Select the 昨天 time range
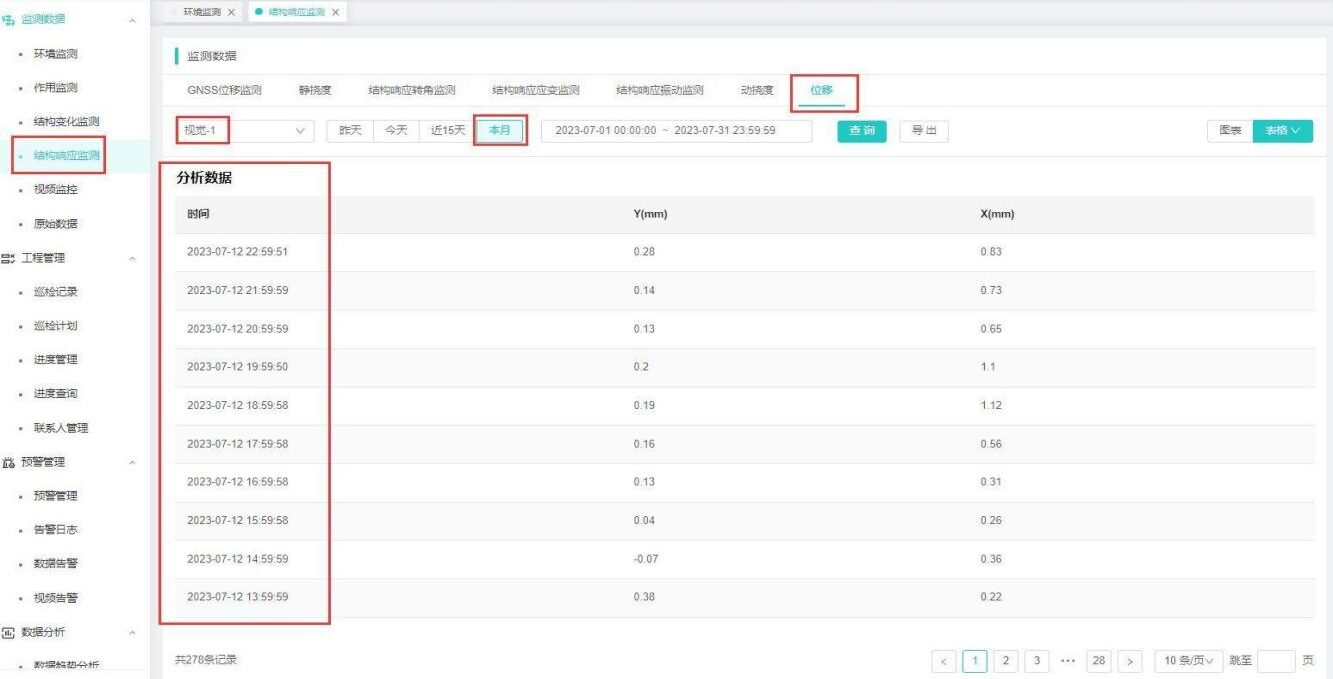The image size is (1333, 679). pyautogui.click(x=349, y=132)
